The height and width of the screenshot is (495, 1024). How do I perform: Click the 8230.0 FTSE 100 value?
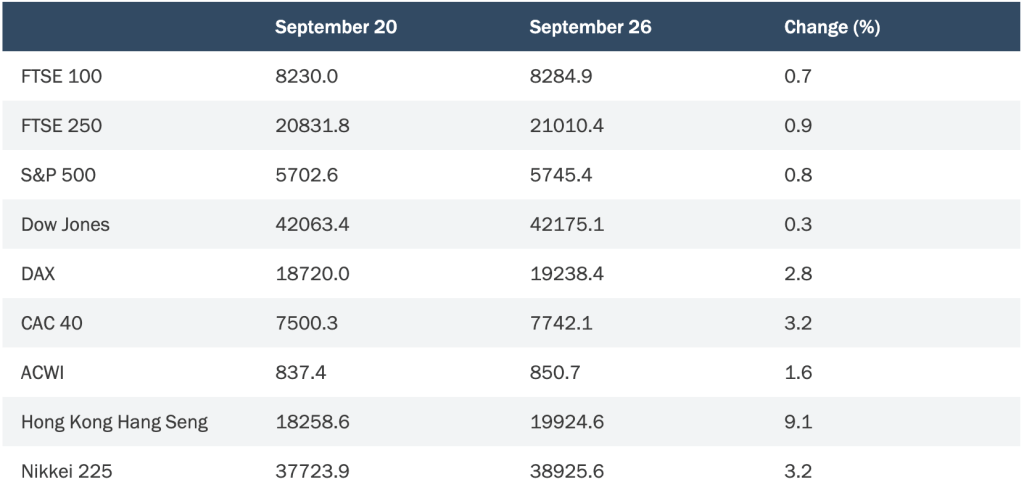[306, 76]
